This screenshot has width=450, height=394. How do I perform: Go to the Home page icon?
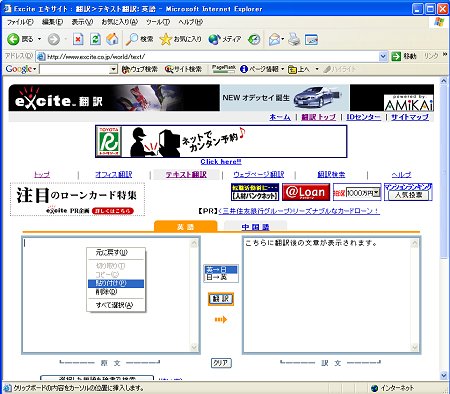click(x=112, y=39)
